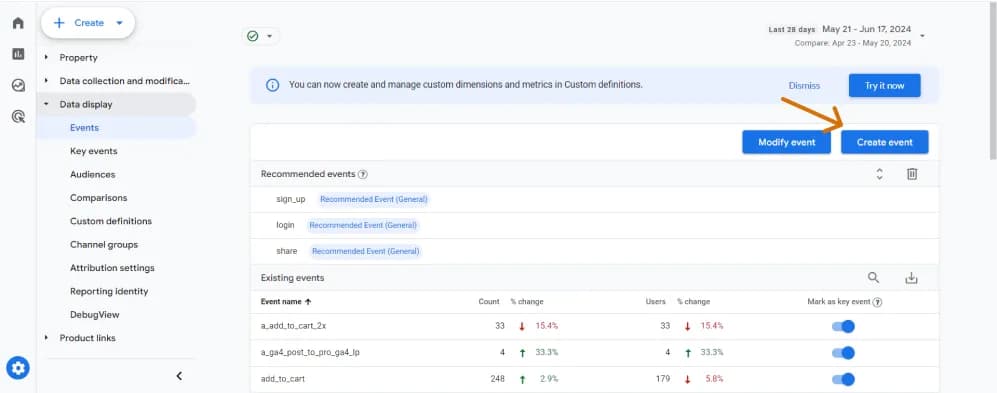Download existing events with the download icon

(x=911, y=278)
